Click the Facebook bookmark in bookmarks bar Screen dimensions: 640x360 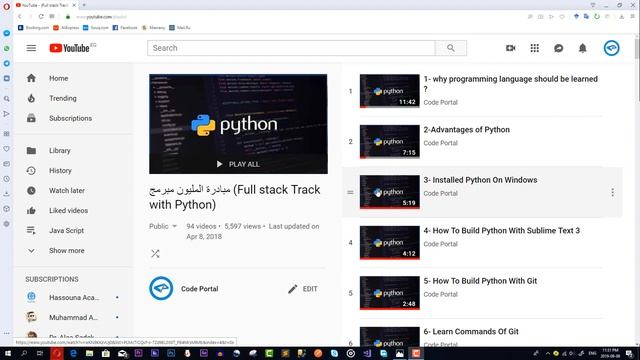click(125, 28)
